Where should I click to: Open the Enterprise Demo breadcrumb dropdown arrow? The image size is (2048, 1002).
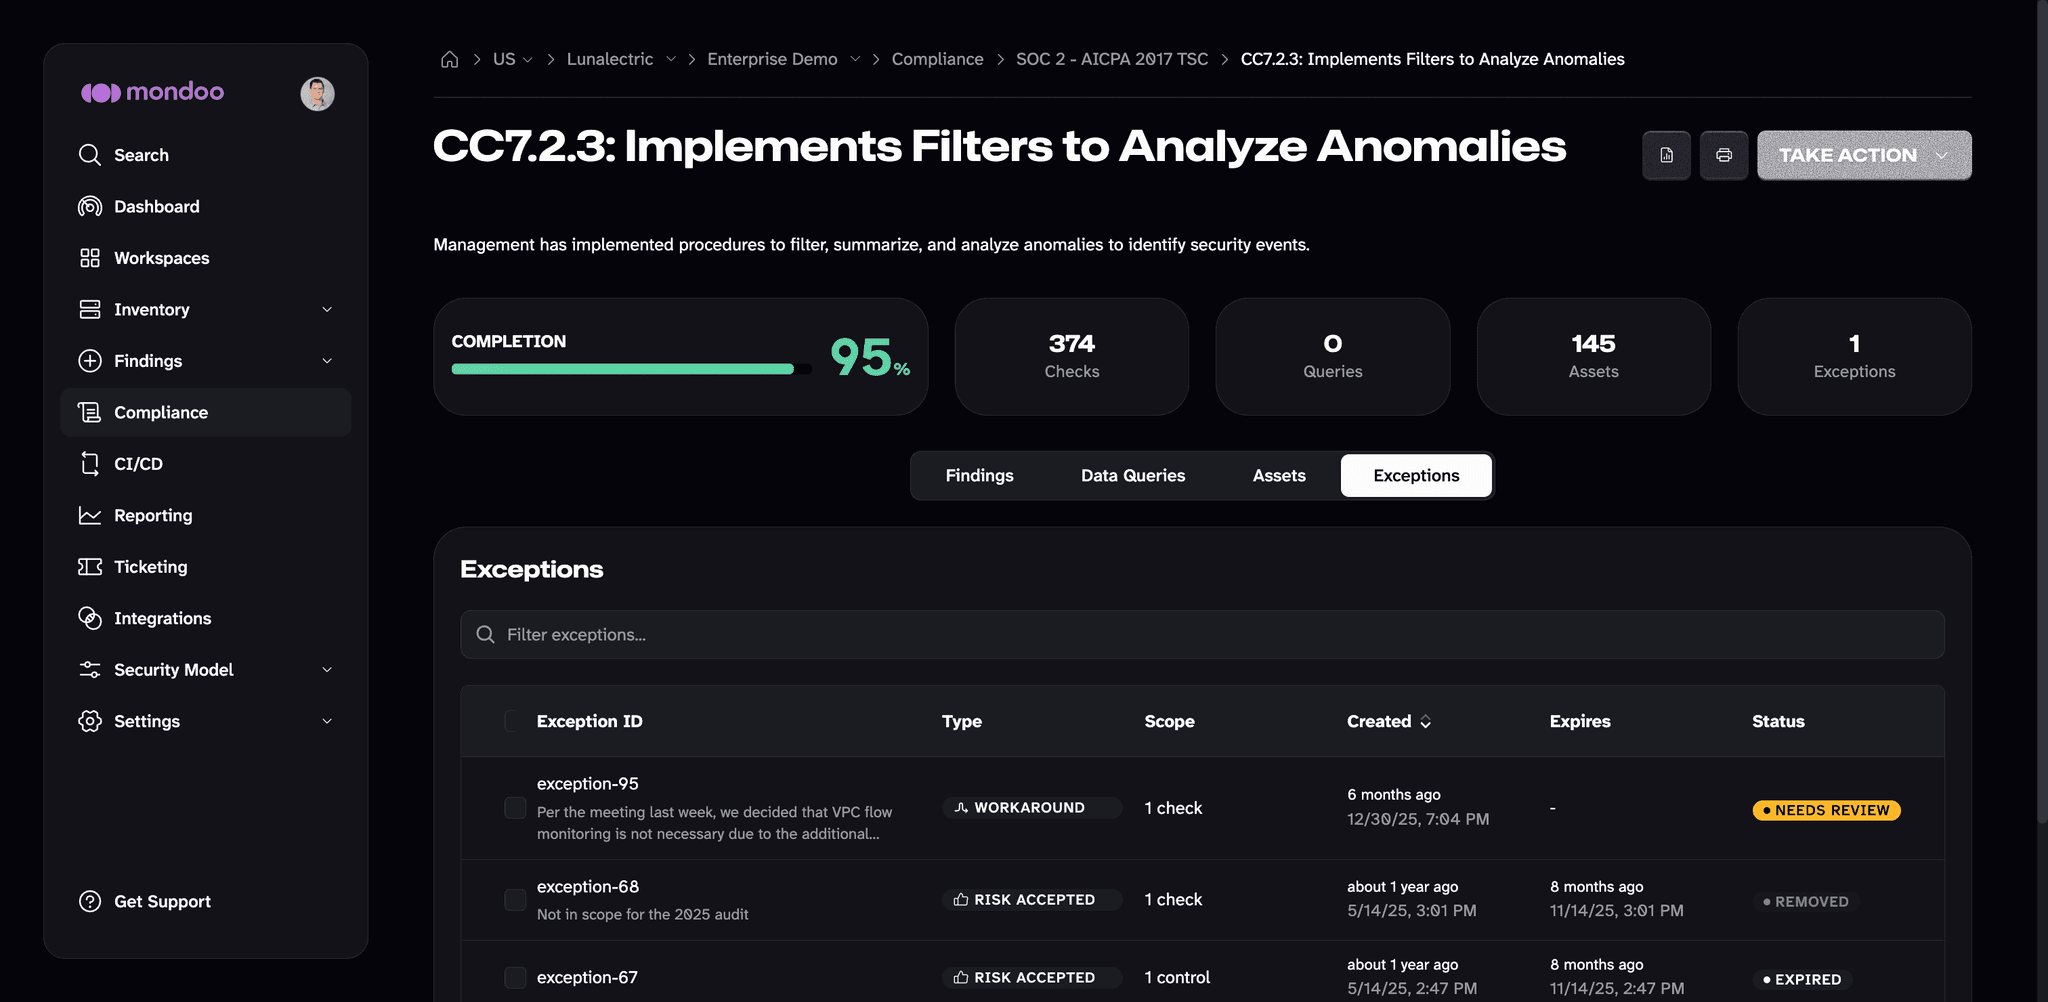click(855, 59)
